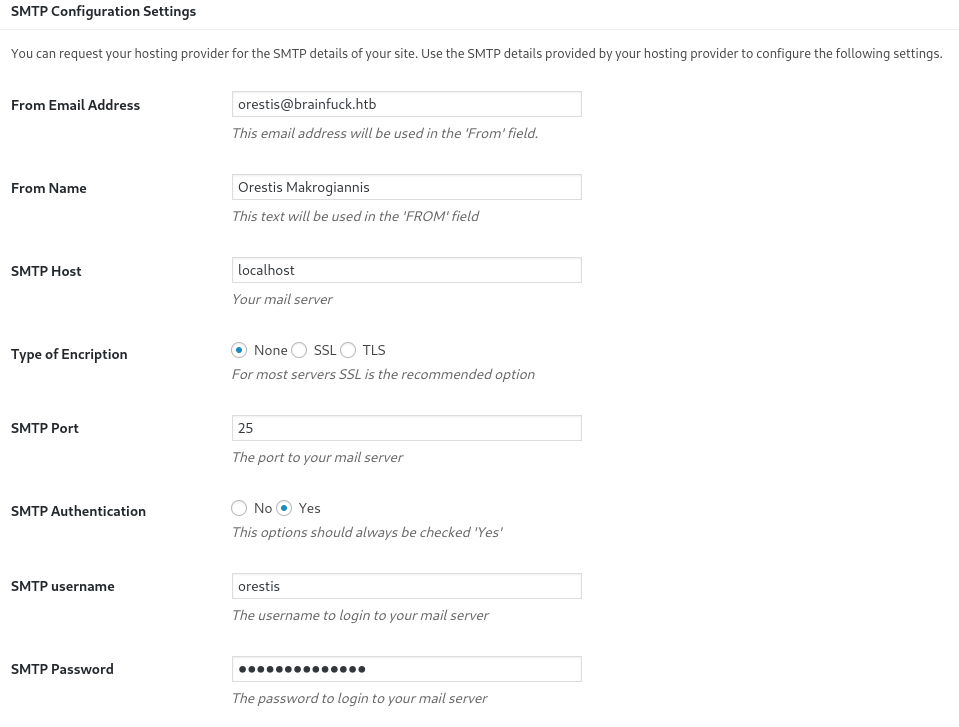Set SMTP Authentication to No
This screenshot has height=727, width=959.
(239, 508)
